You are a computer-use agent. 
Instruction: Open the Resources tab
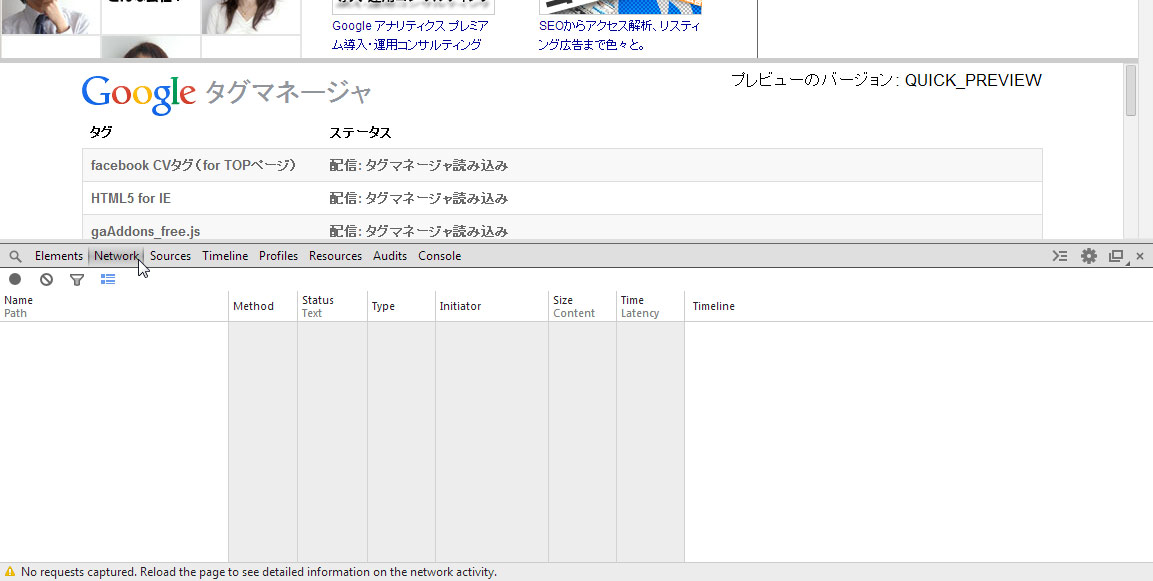point(335,256)
